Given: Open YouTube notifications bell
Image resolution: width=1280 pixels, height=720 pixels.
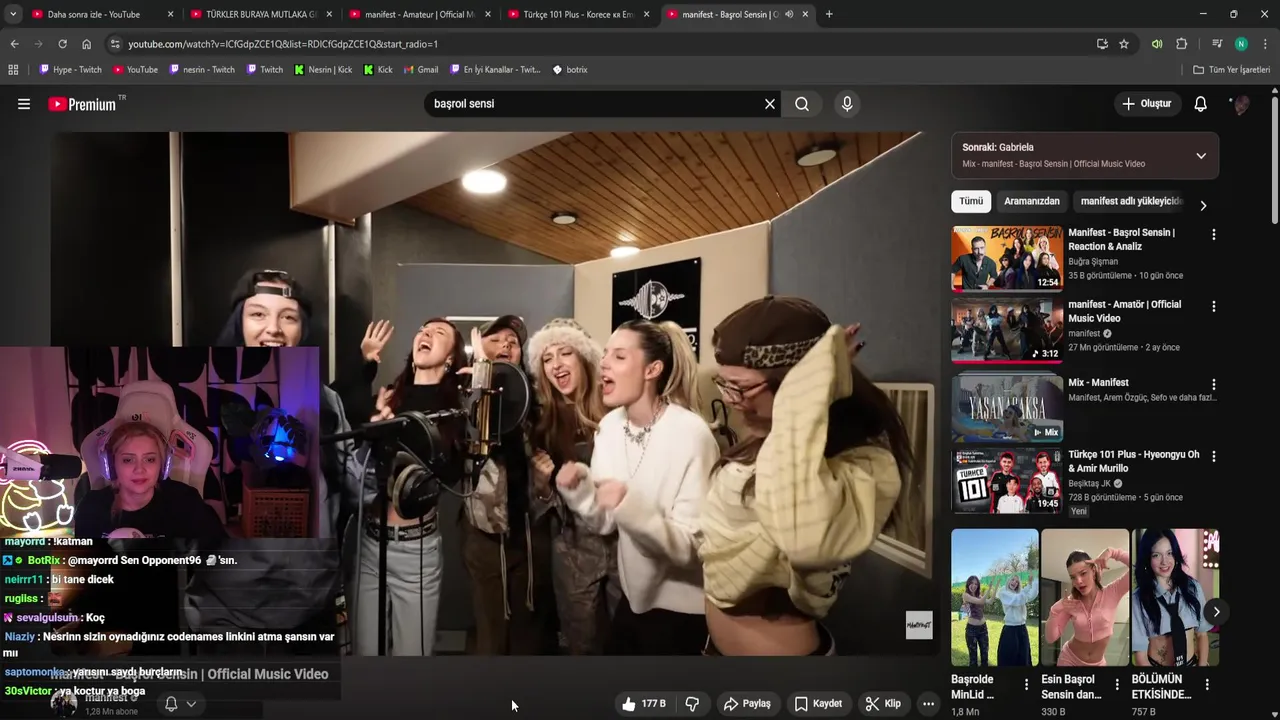Looking at the screenshot, I should click(1201, 104).
